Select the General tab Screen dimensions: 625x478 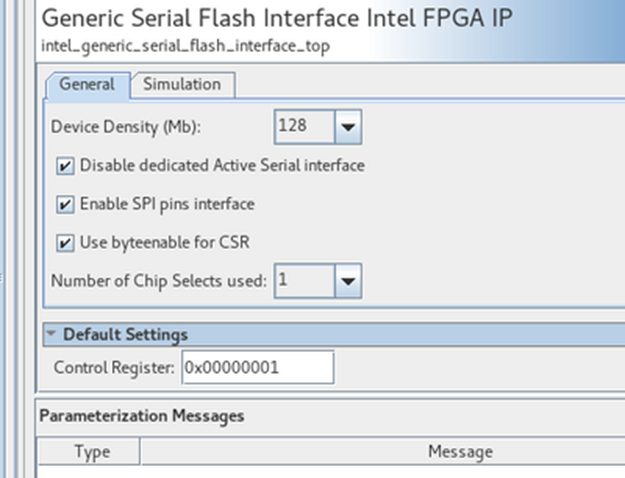click(x=87, y=84)
